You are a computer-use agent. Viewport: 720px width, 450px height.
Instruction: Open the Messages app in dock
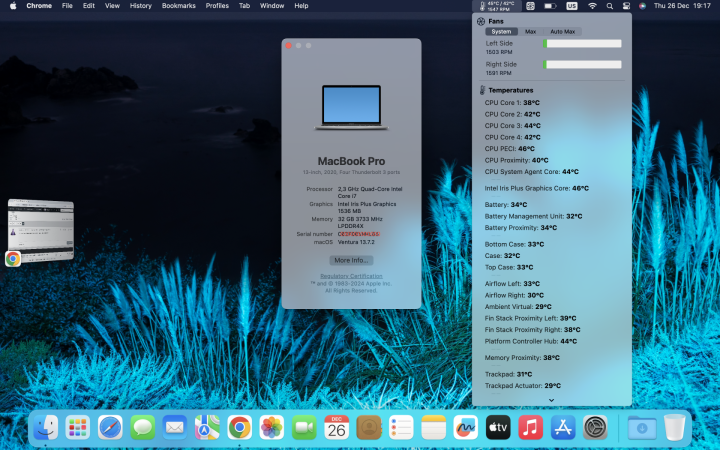tap(142, 427)
